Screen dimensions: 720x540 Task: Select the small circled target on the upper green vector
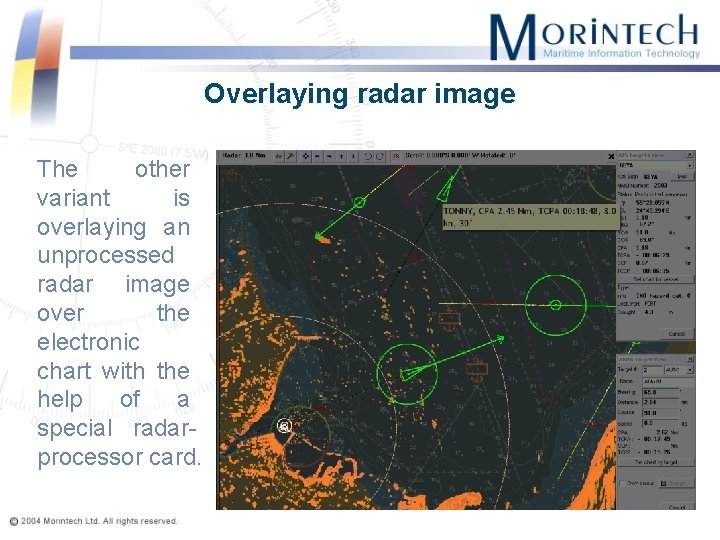[x=360, y=202]
